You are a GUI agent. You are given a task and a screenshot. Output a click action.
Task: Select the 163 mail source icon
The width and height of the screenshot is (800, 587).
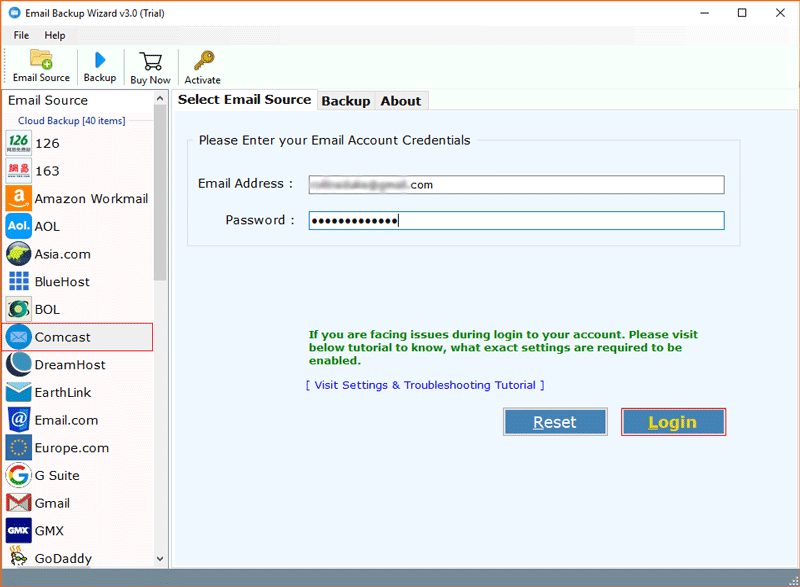click(x=18, y=170)
